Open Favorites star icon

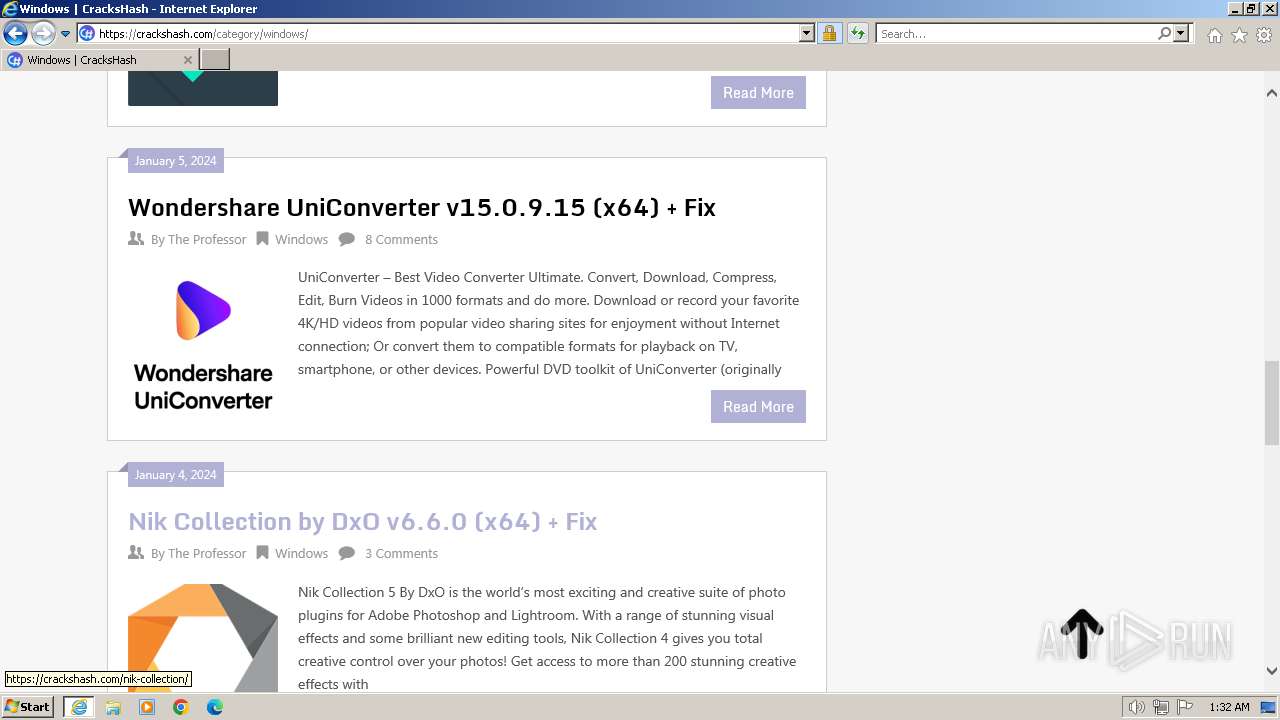tap(1239, 35)
